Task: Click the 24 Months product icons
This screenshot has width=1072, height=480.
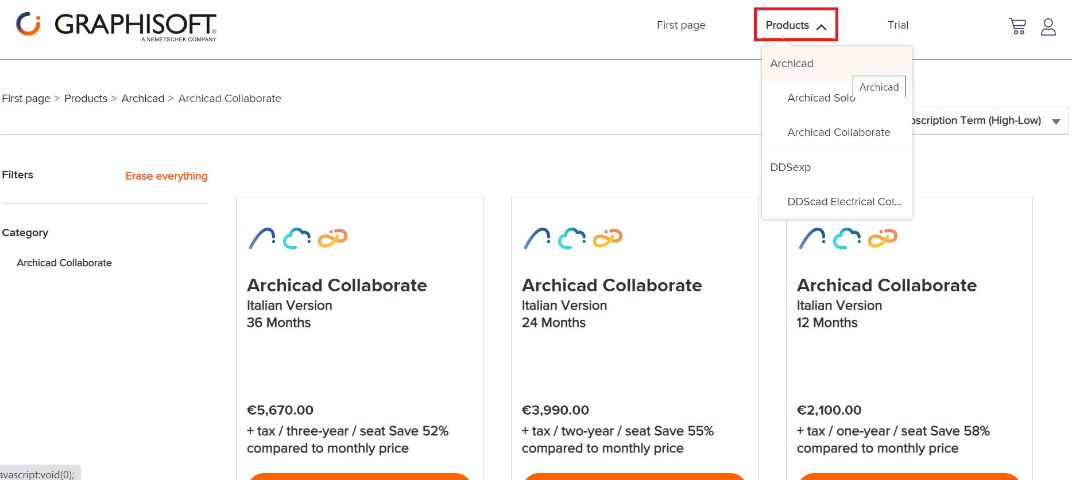Action: tap(573, 238)
